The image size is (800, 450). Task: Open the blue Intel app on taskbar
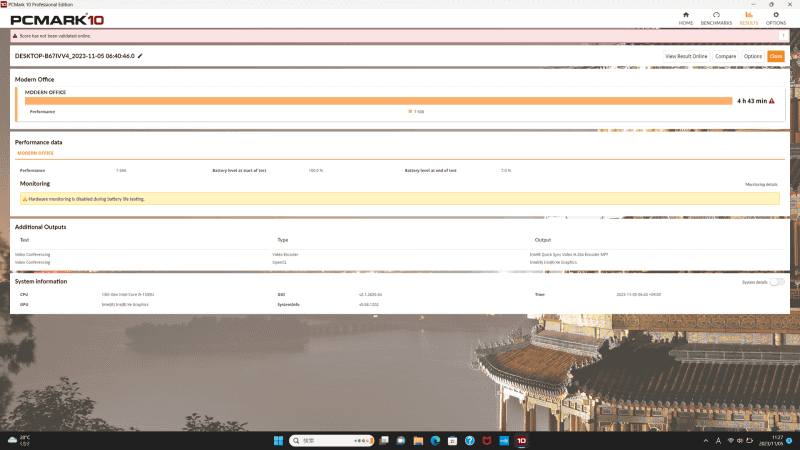click(504, 440)
